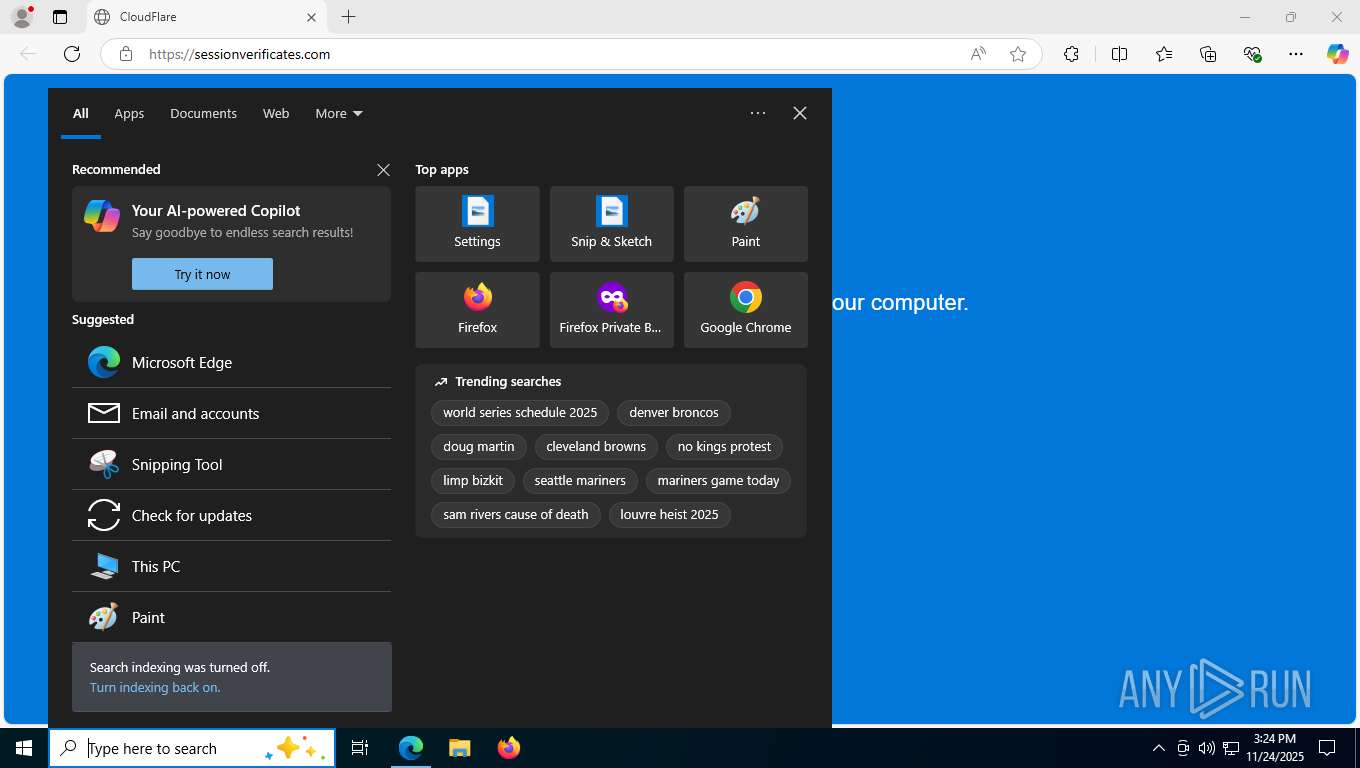The image size is (1360, 768).
Task: Open Settings from Top apps
Action: [477, 224]
